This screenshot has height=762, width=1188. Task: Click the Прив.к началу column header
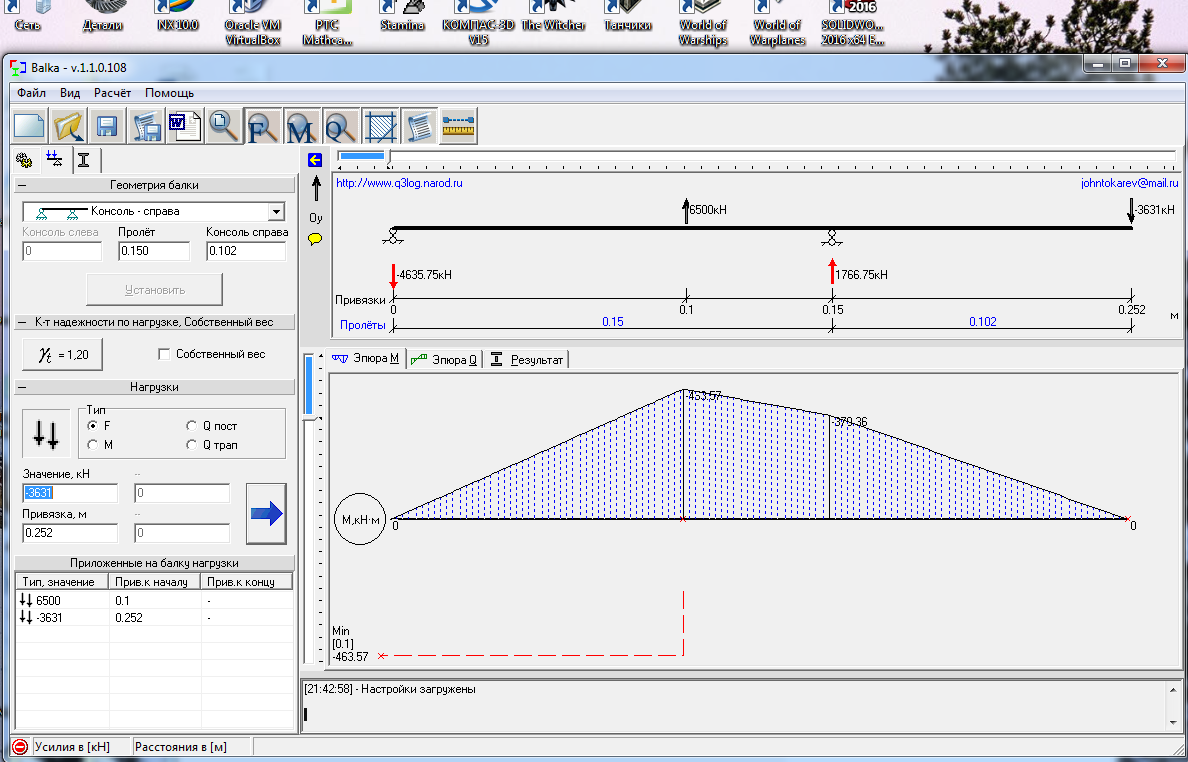[154, 582]
